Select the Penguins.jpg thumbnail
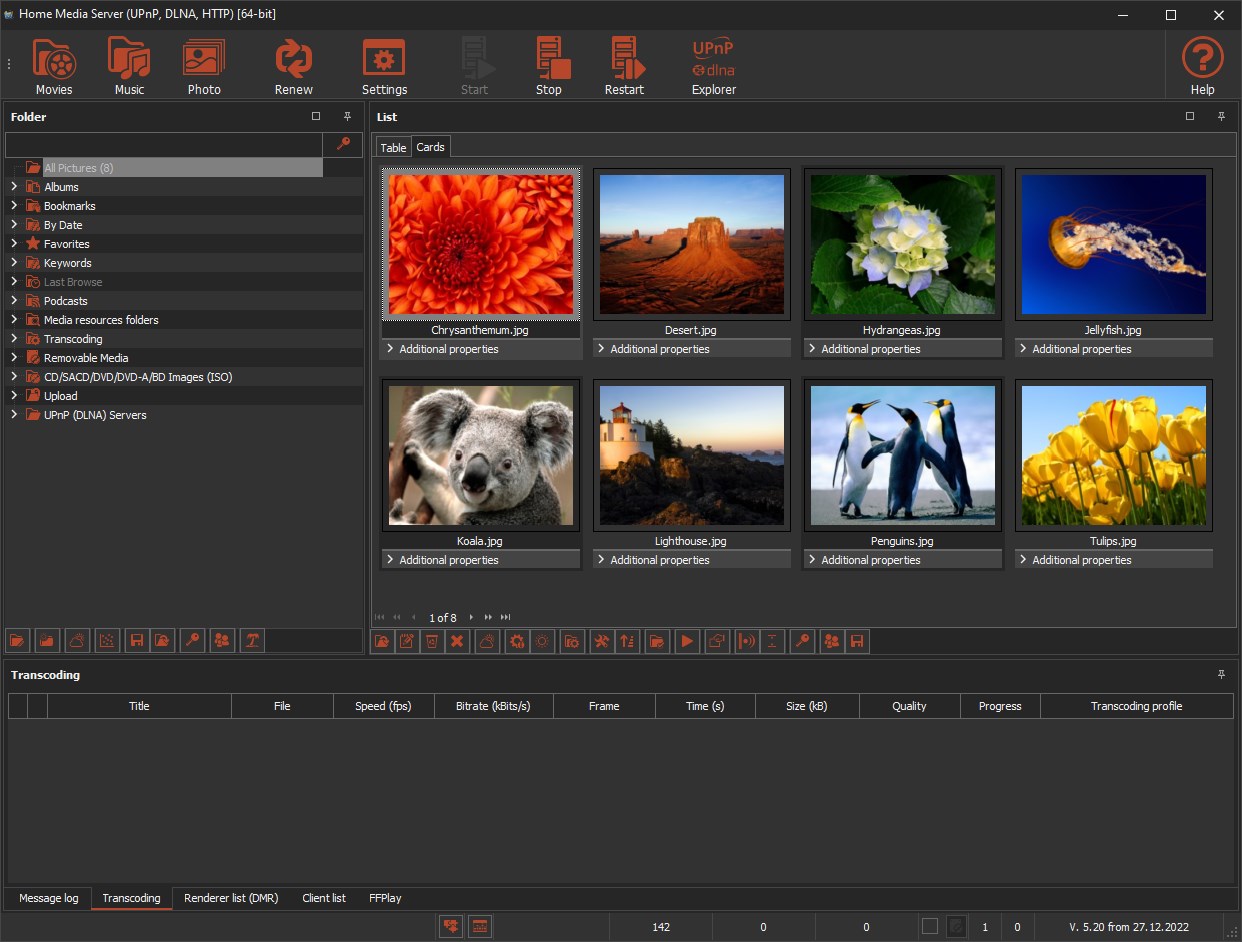 [x=902, y=455]
